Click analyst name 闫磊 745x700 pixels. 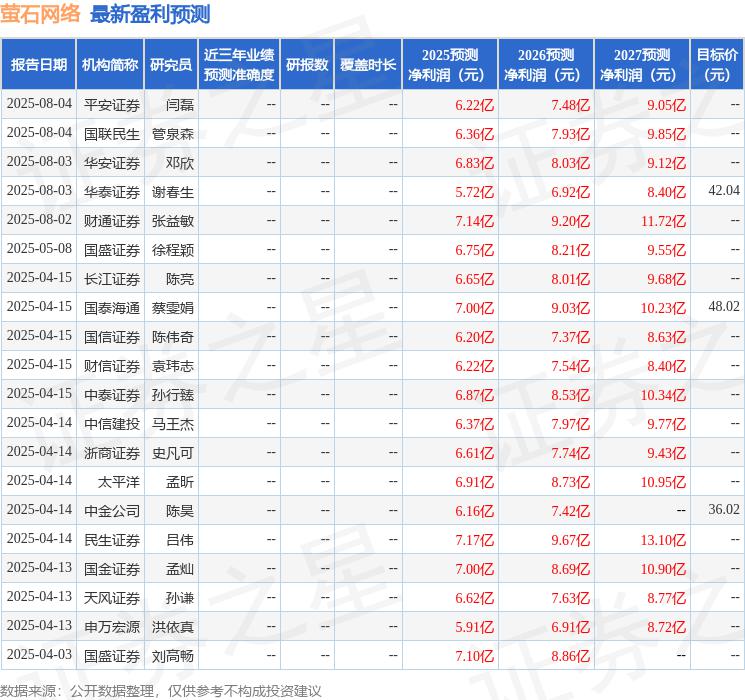(x=180, y=105)
